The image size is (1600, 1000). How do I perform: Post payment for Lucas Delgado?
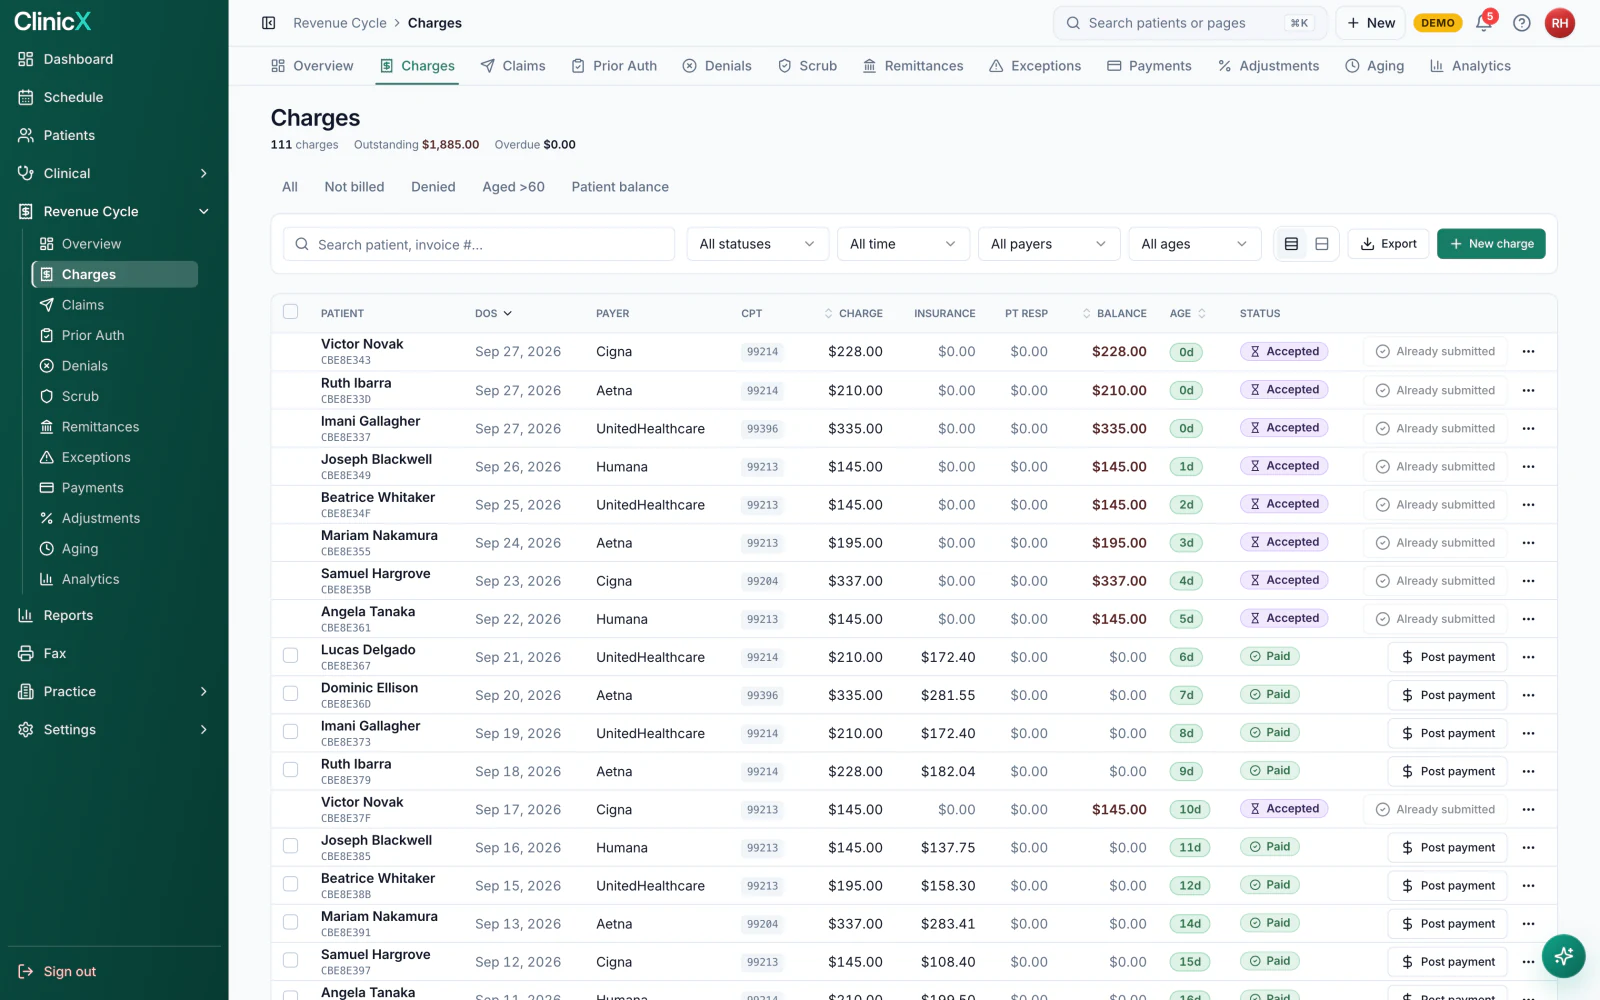[1447, 657]
